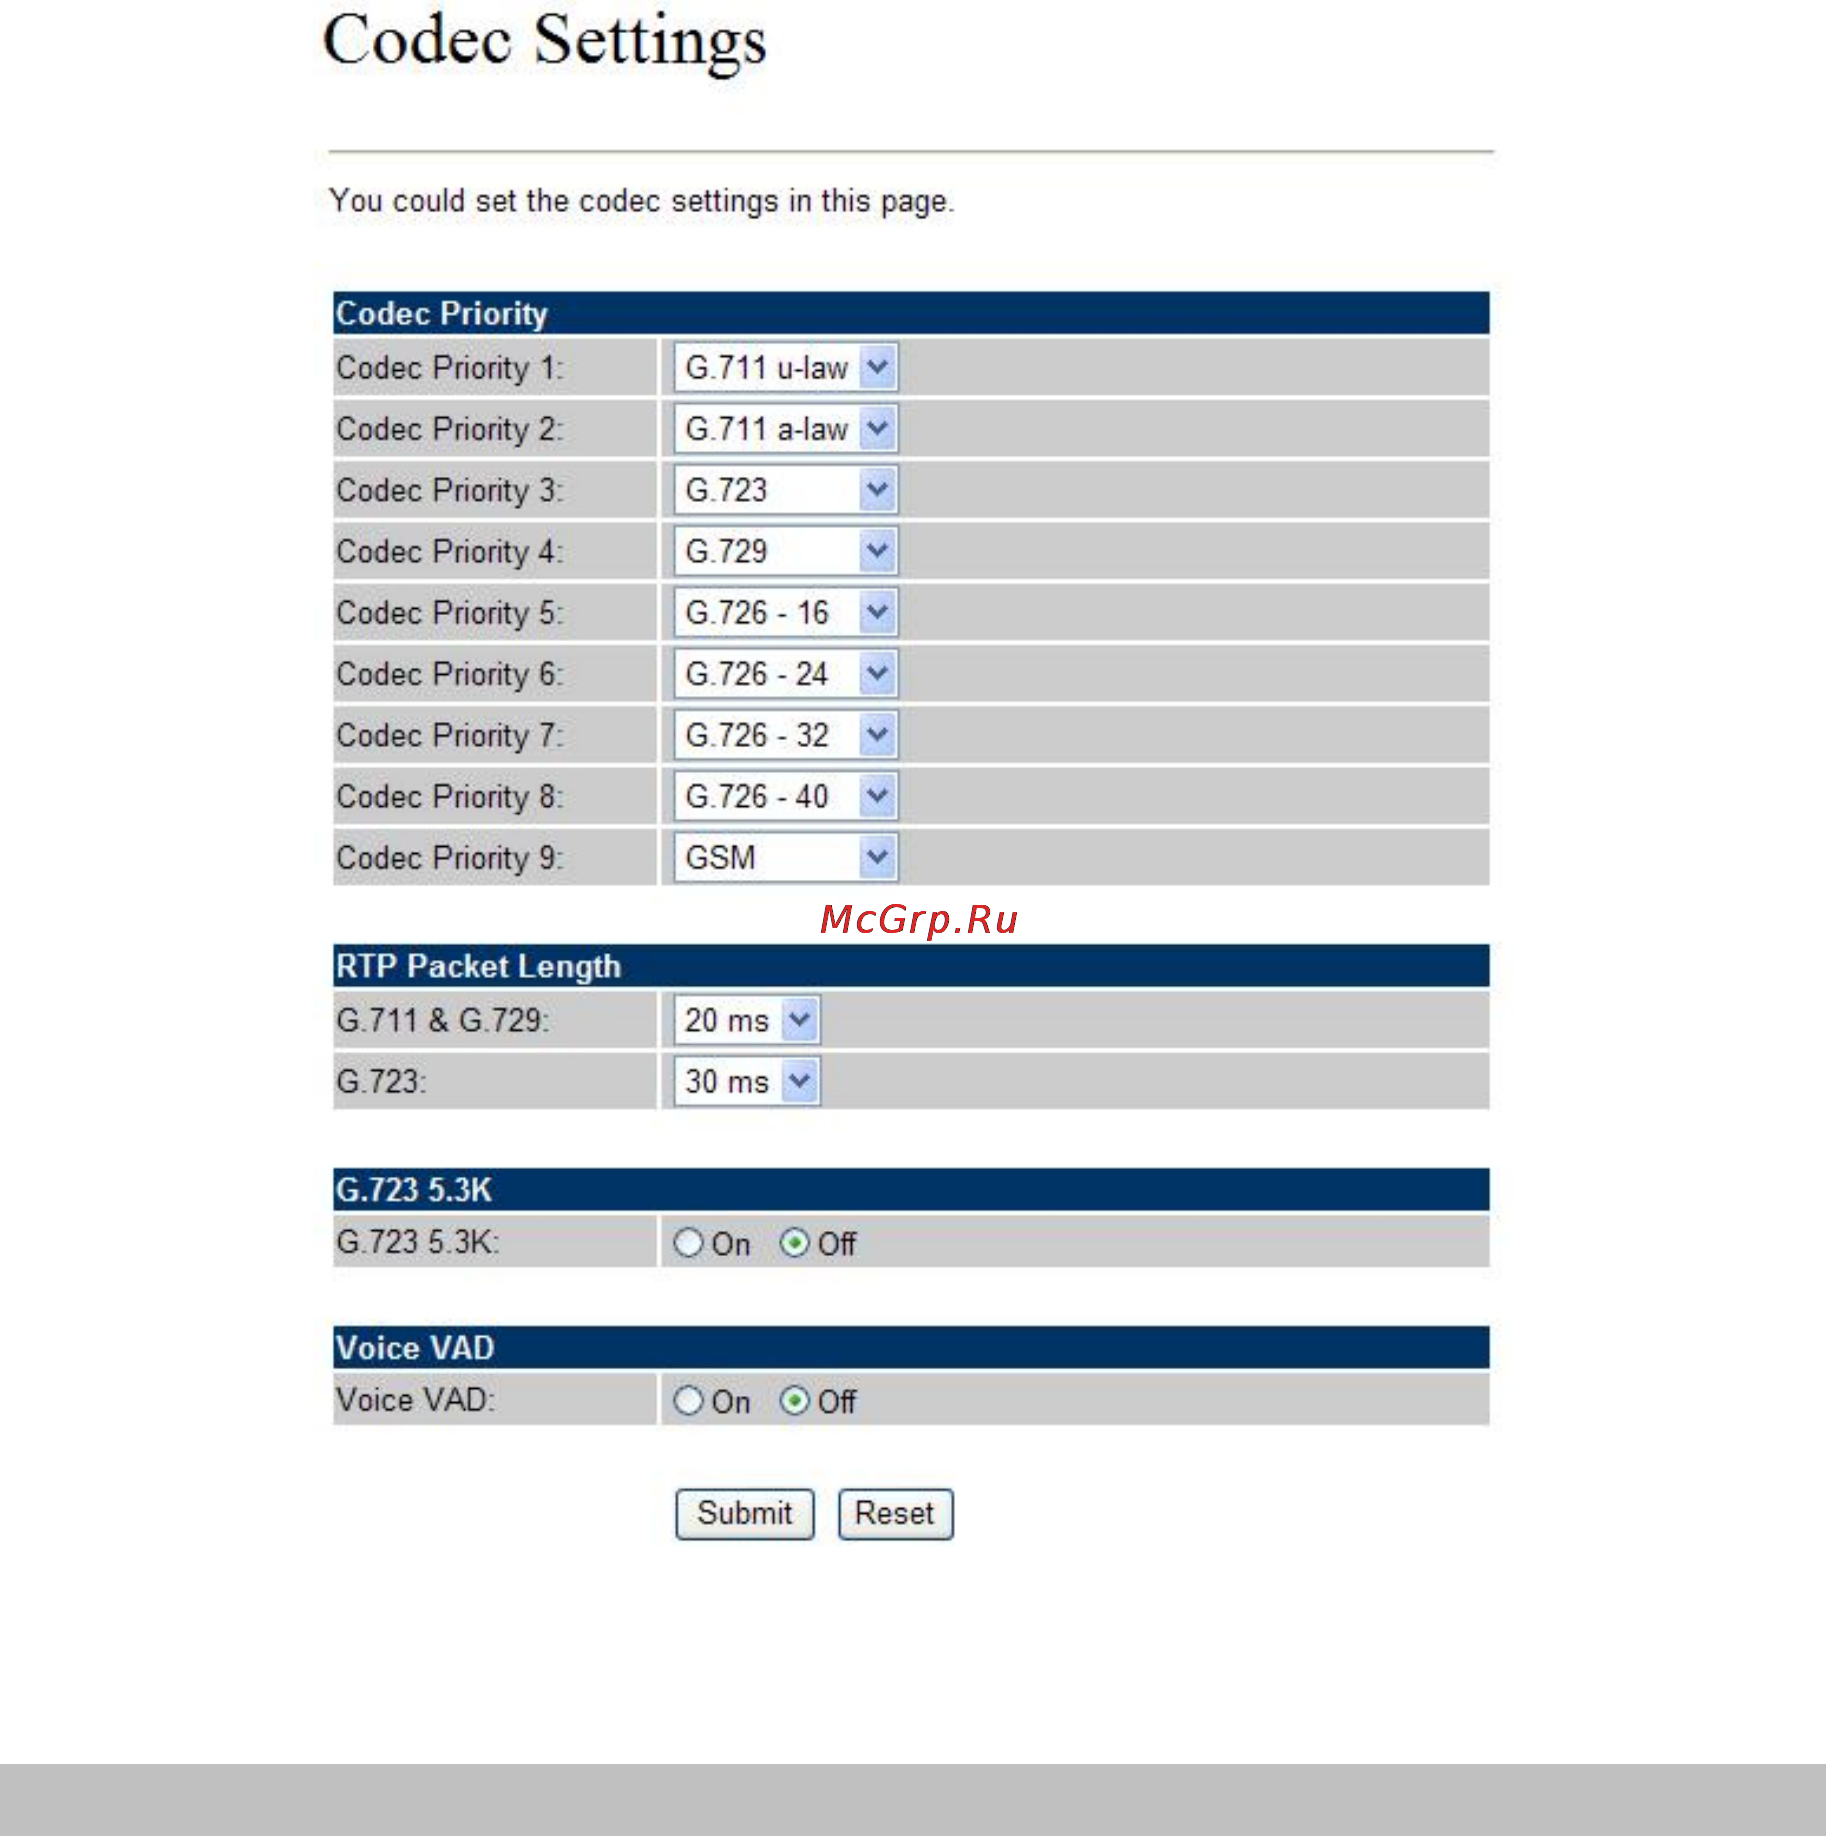Click the Codec Priority 1 label
The height and width of the screenshot is (1836, 1826).
click(x=450, y=368)
